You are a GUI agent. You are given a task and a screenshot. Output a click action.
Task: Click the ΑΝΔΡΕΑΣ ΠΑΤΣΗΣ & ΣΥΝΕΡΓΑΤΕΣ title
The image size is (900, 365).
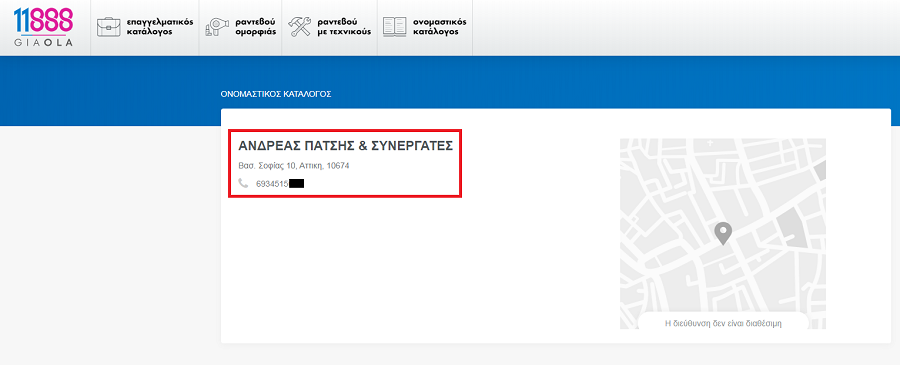point(346,146)
